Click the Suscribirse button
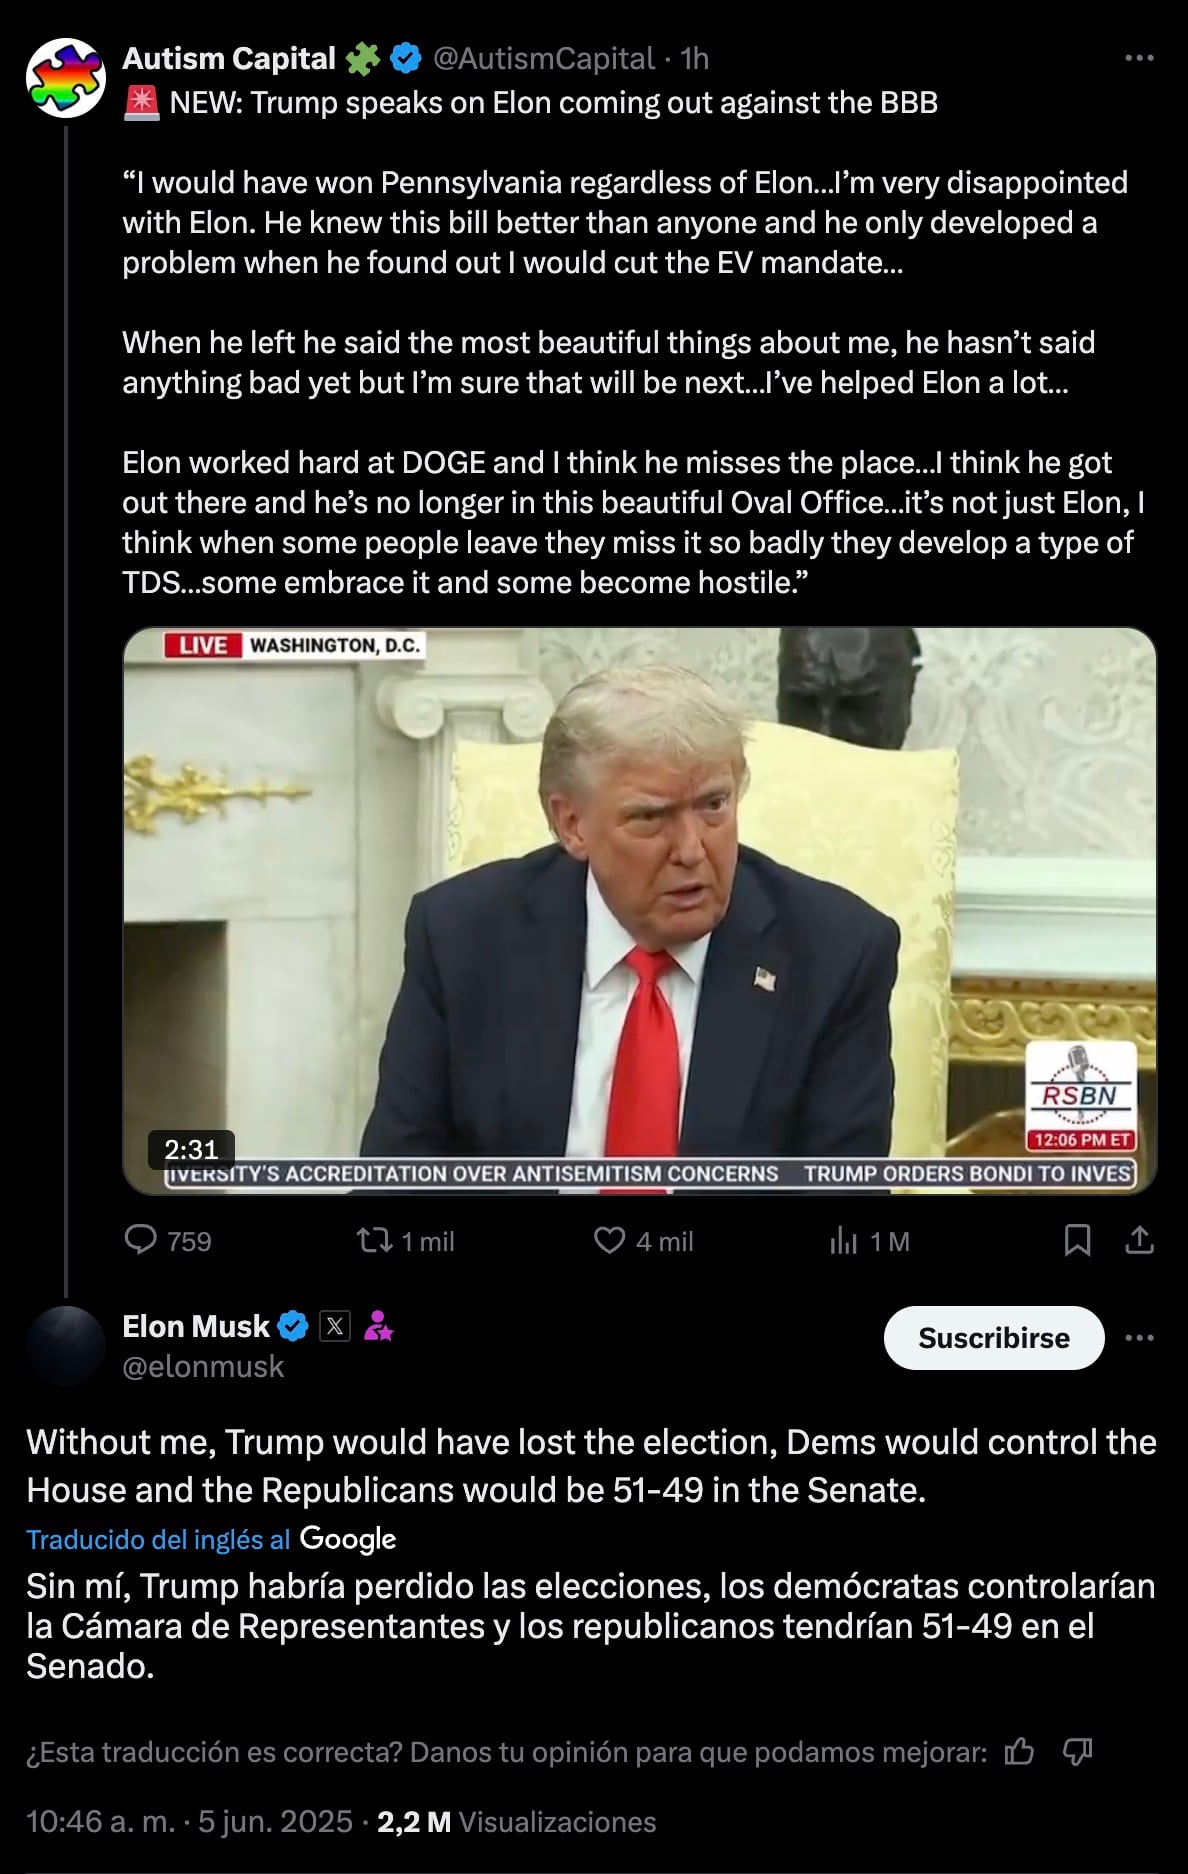Screen dimensions: 1188x1874 pos(993,1338)
